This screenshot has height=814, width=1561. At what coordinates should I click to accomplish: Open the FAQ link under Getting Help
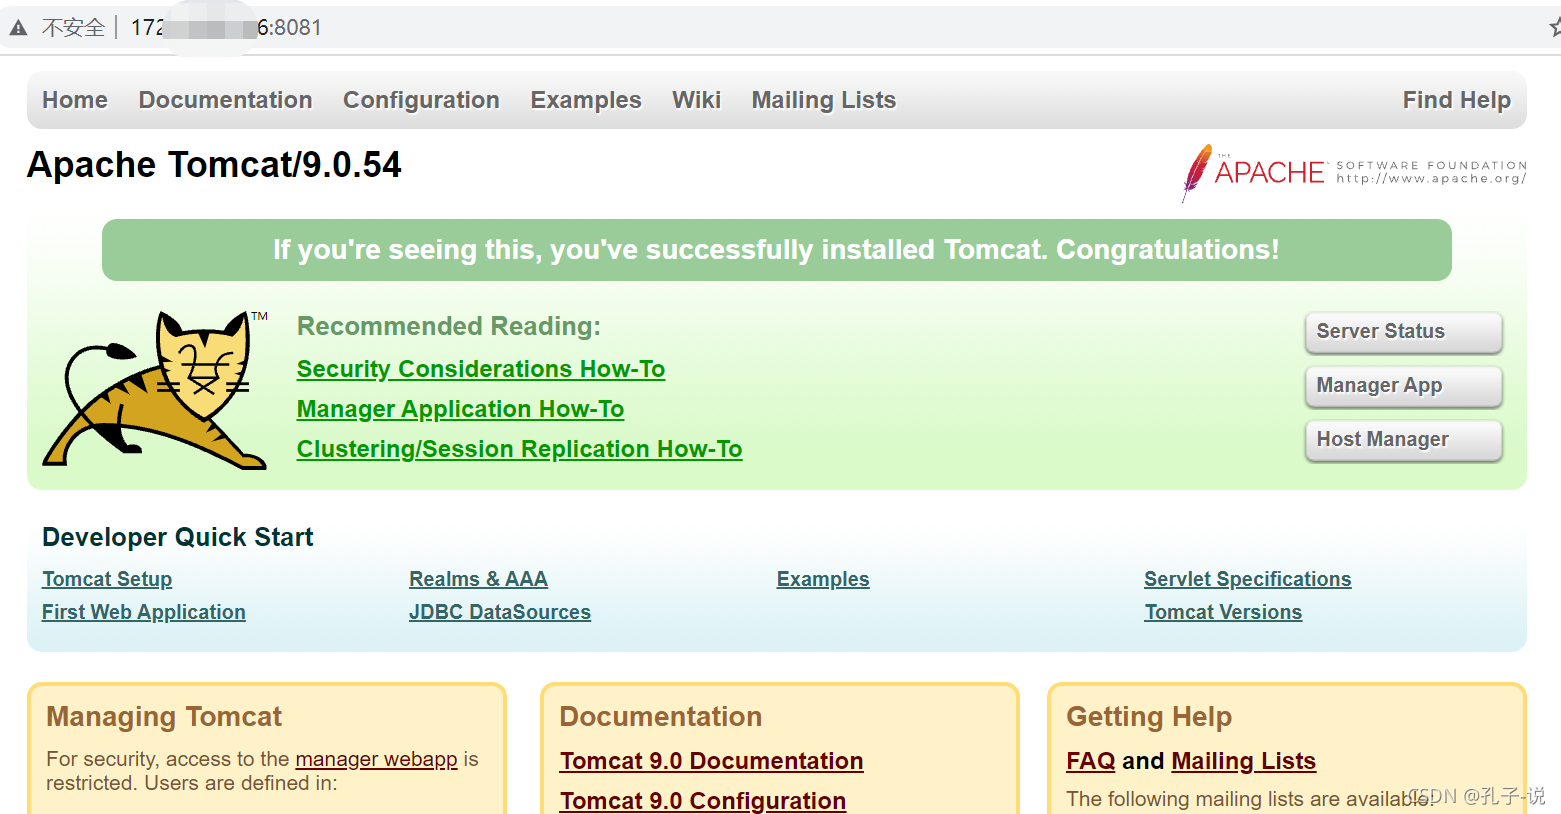1091,761
